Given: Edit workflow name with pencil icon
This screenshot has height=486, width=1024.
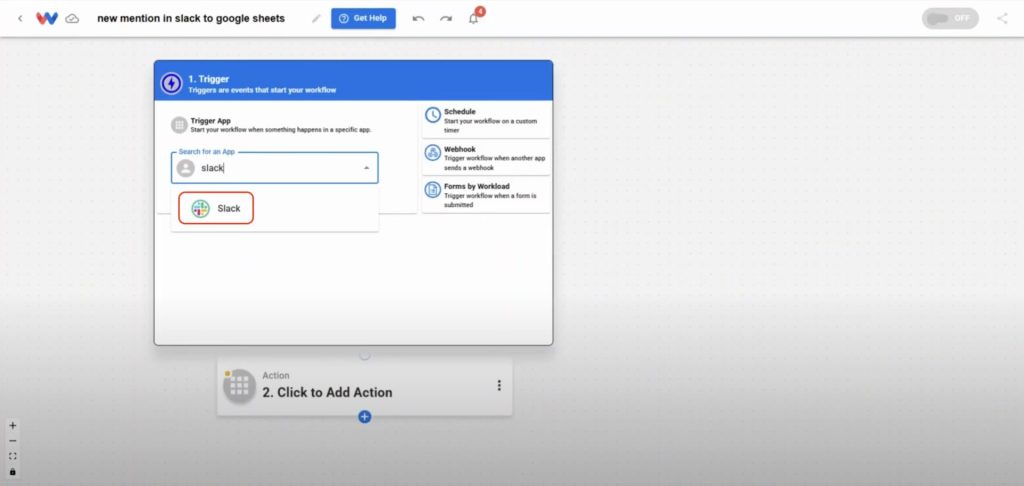Looking at the screenshot, I should click(x=316, y=19).
